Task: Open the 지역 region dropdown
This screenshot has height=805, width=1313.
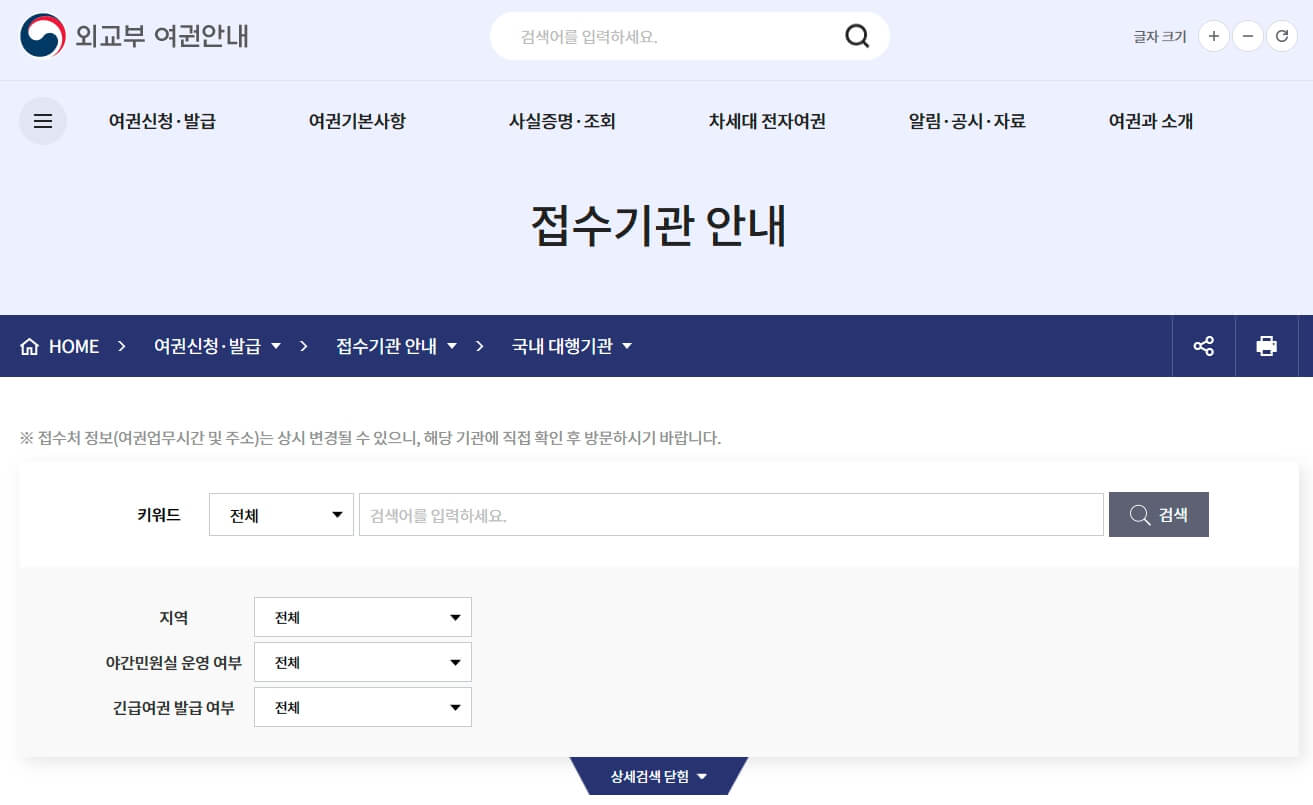Action: [x=362, y=617]
